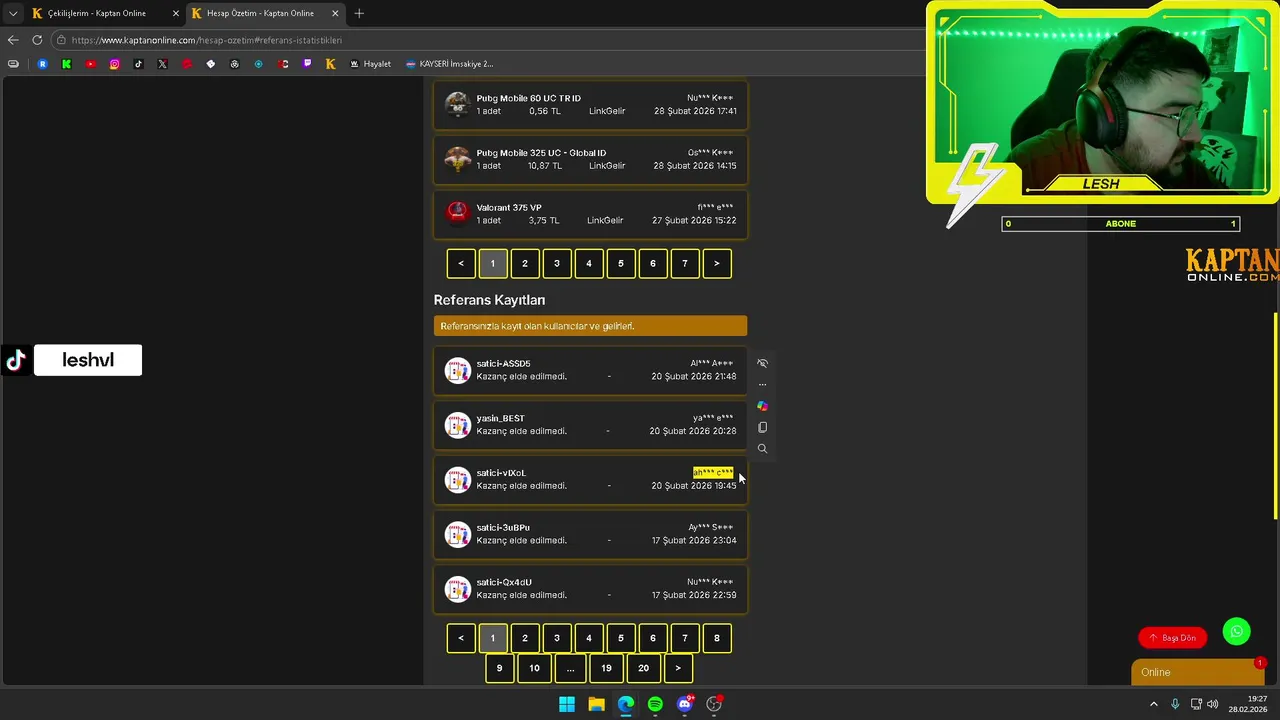The image size is (1280, 720).
Task: Click the ellipsis page button
Action: coord(571,668)
